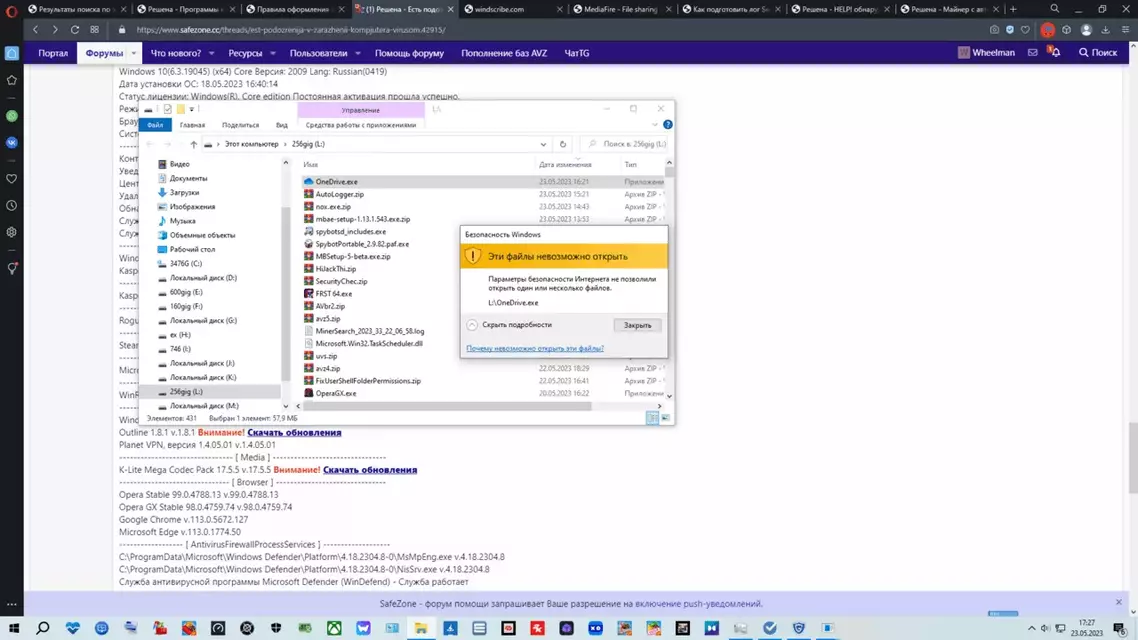Open forum notifications bell
This screenshot has height=640, width=1138.
click(1055, 52)
